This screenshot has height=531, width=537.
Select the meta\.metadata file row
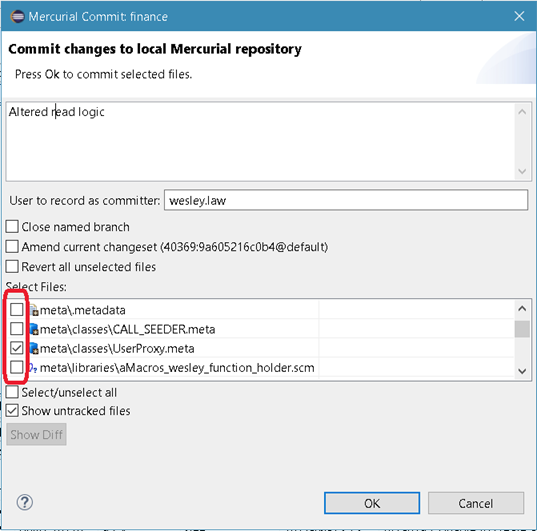pyautogui.click(x=260, y=310)
